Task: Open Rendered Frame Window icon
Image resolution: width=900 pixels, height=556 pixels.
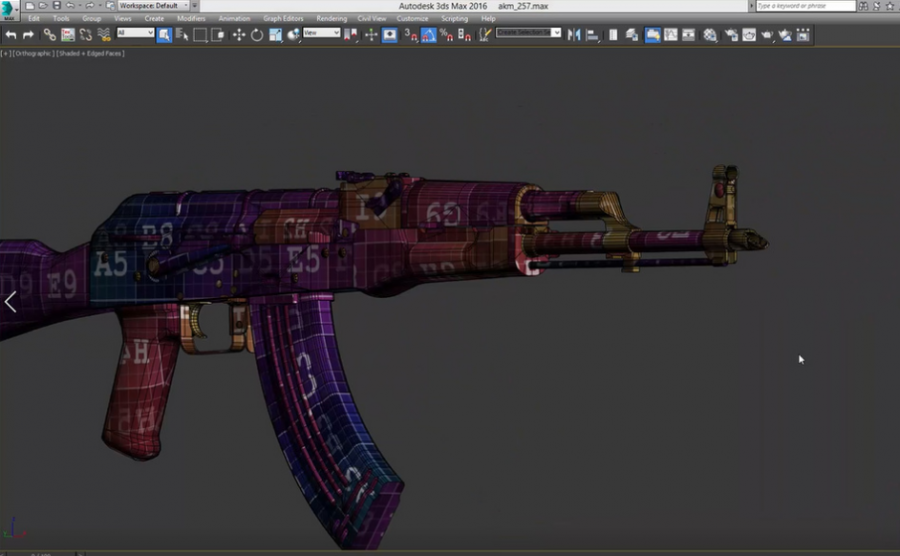Action: click(x=749, y=35)
